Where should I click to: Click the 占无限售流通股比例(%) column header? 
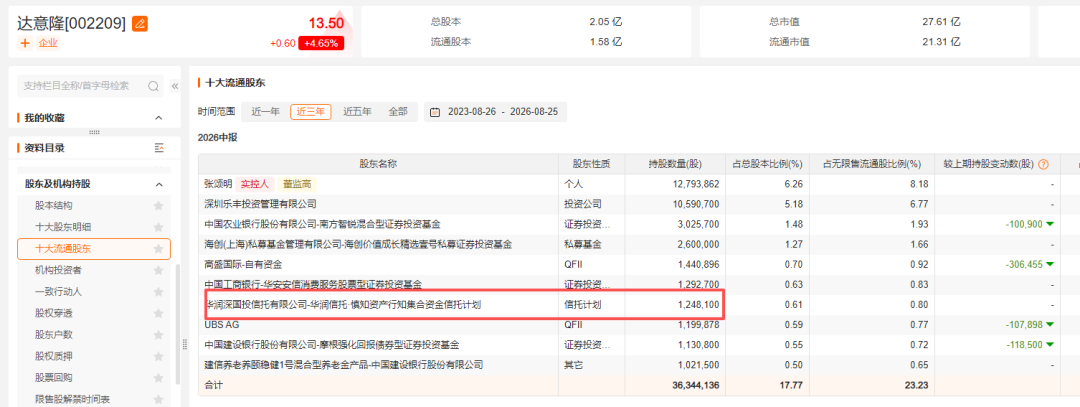point(871,164)
